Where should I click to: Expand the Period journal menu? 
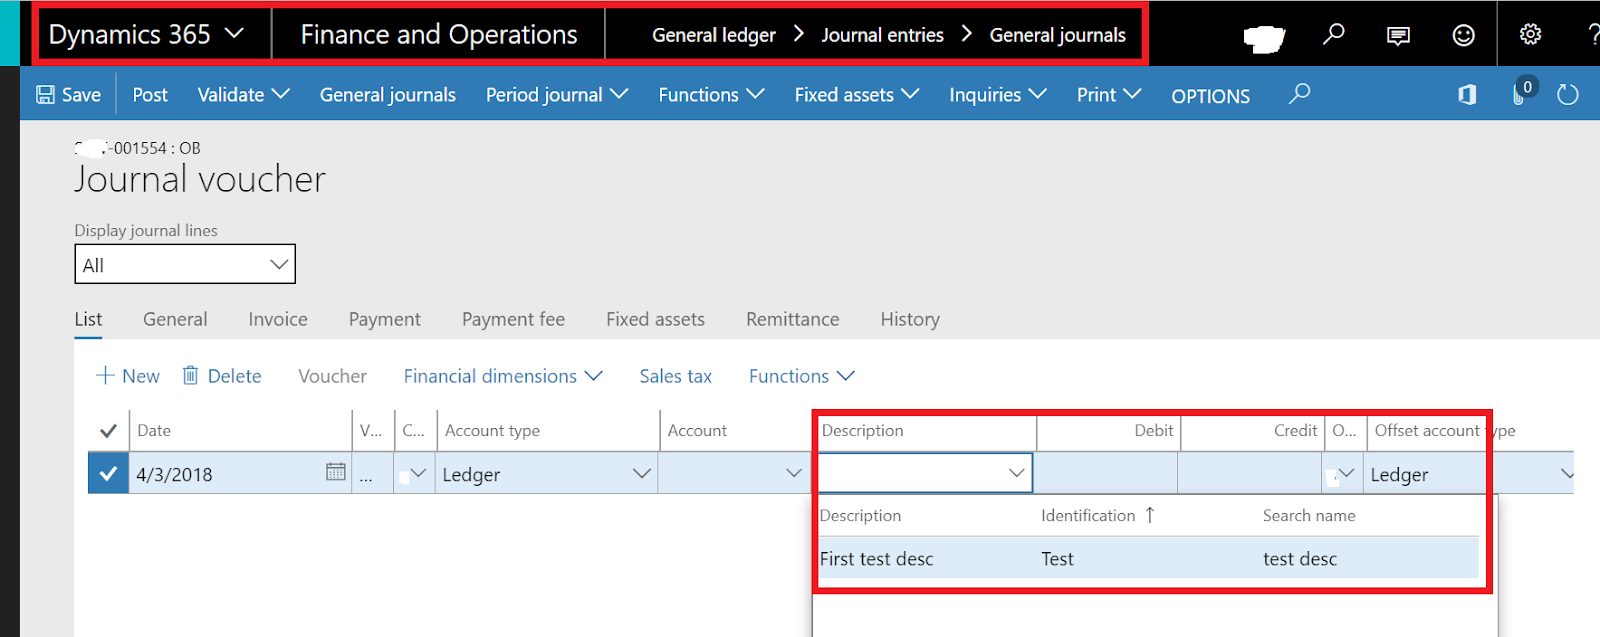557,95
